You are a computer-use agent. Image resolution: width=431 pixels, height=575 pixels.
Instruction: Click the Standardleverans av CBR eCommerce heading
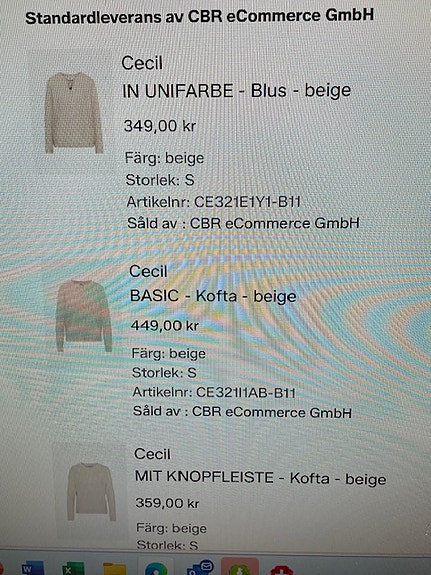200,17
